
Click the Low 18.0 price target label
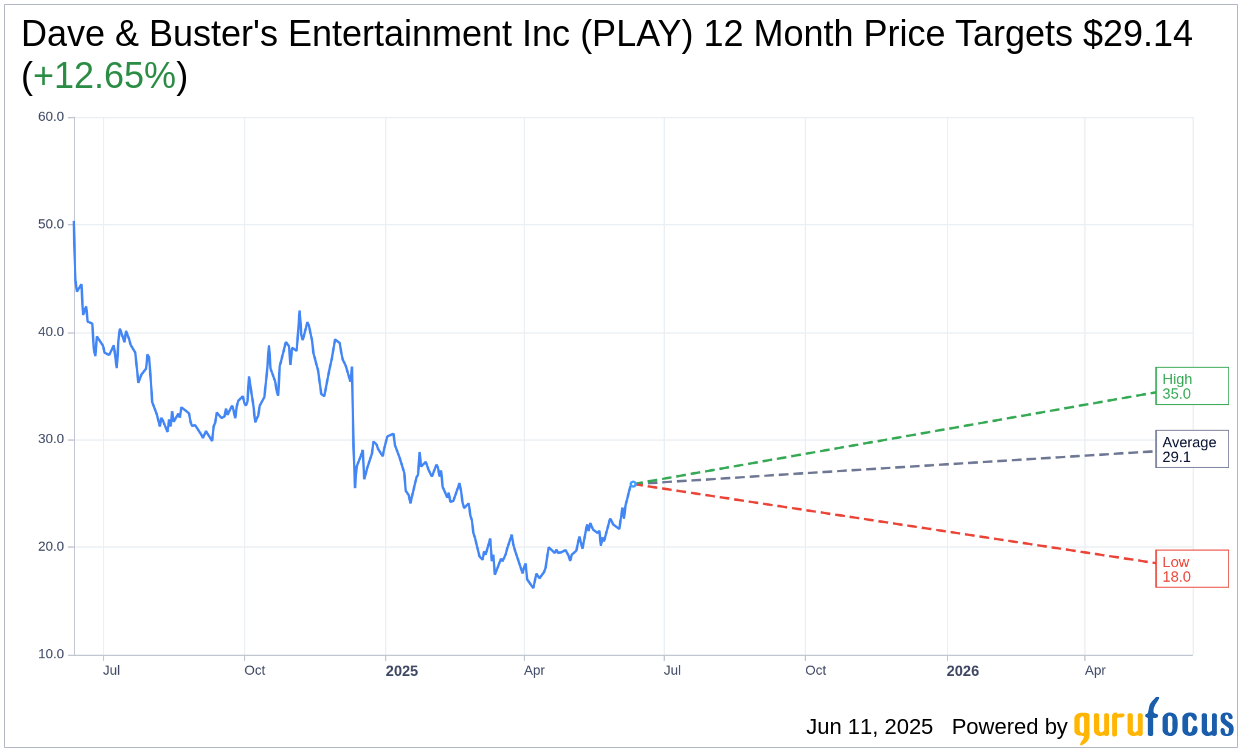pyautogui.click(x=1192, y=569)
